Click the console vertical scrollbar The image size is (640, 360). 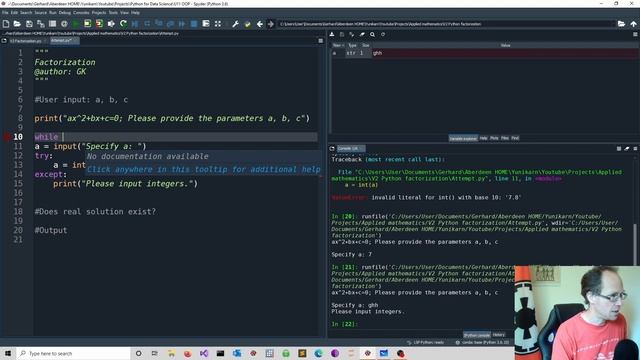(635, 245)
